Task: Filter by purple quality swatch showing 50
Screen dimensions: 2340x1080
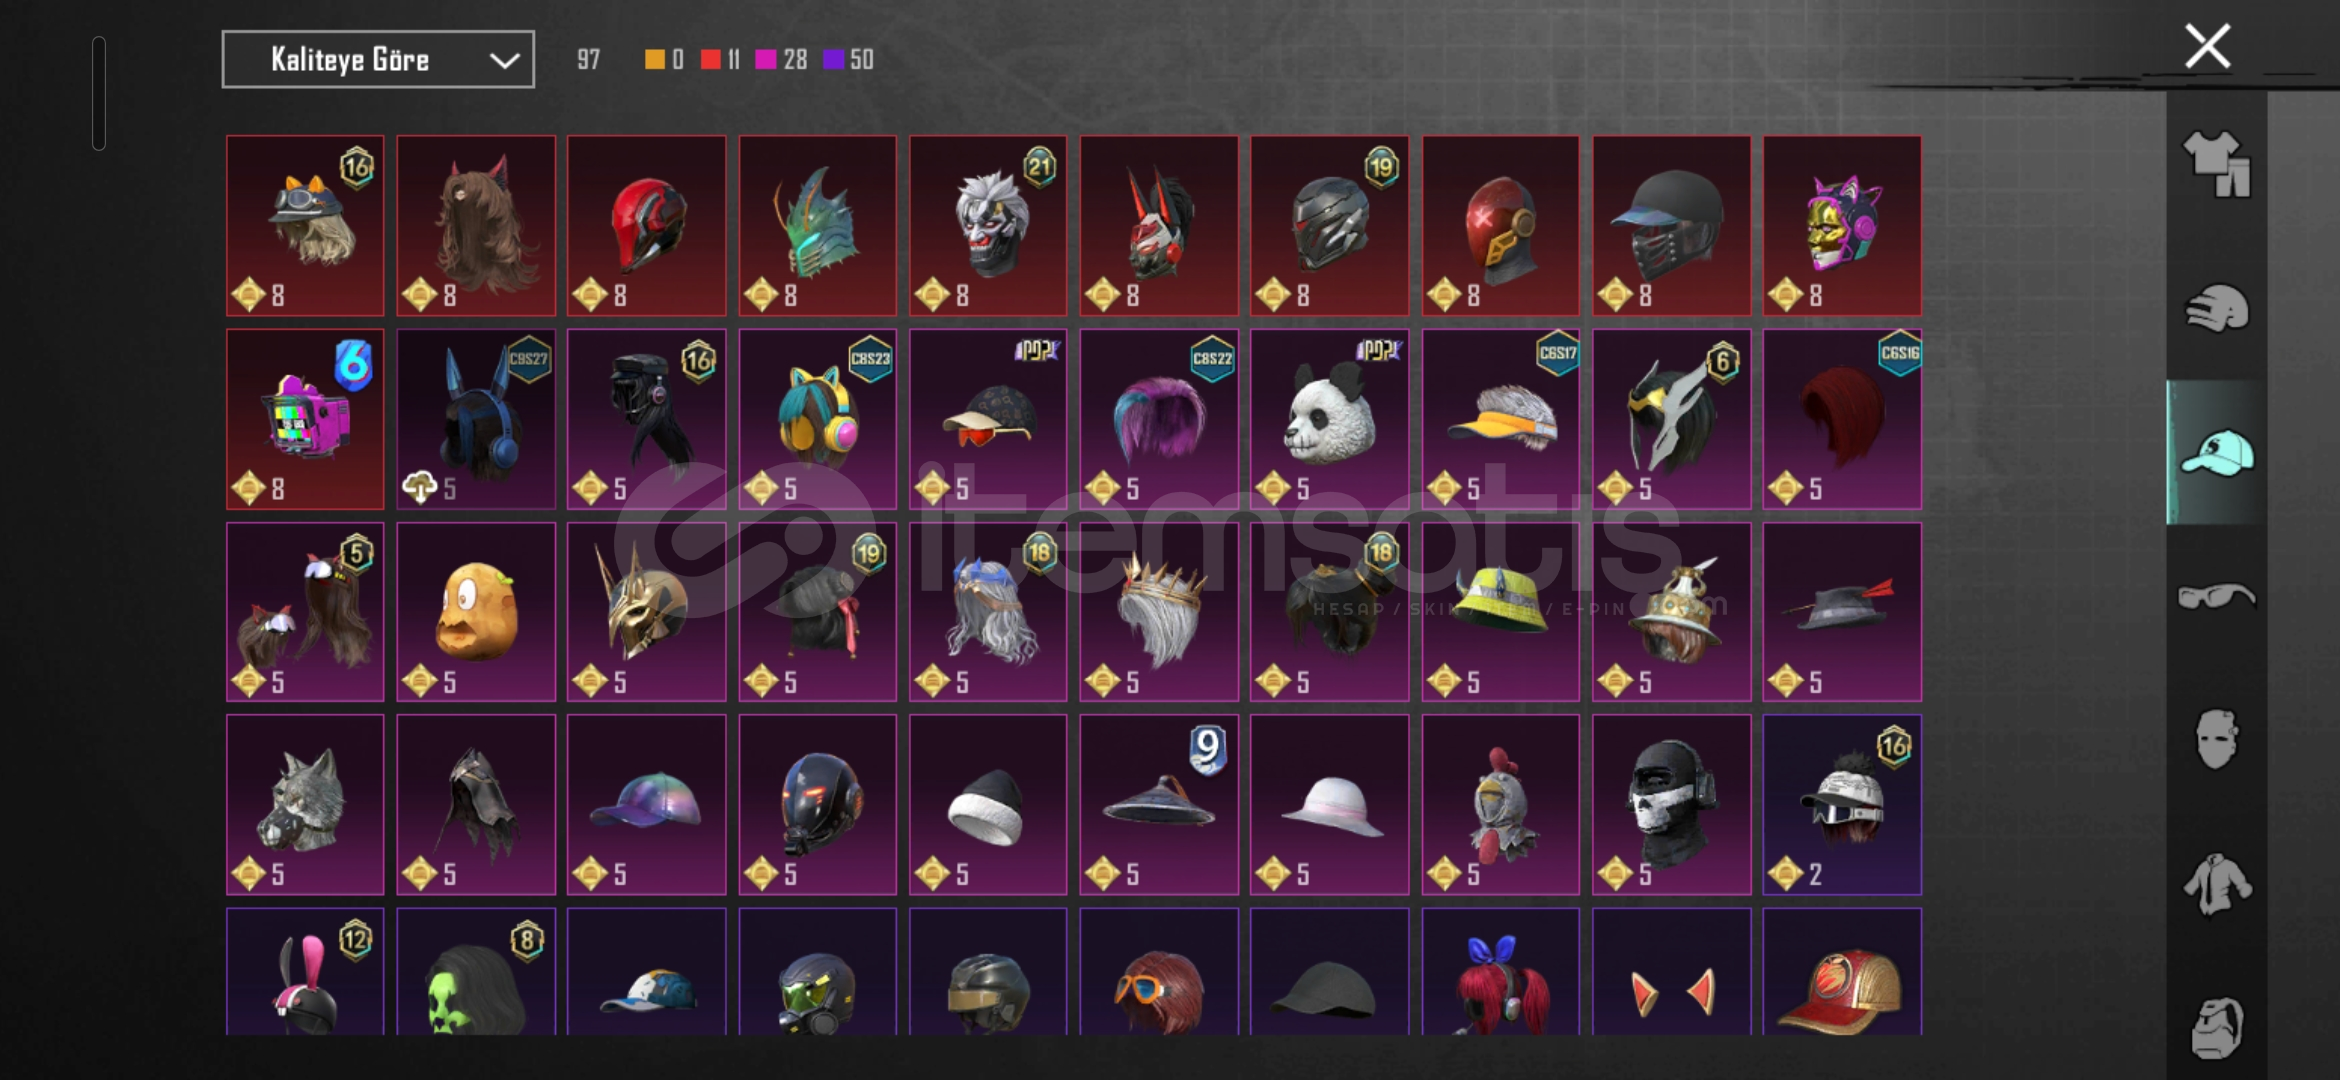Action: pyautogui.click(x=848, y=60)
